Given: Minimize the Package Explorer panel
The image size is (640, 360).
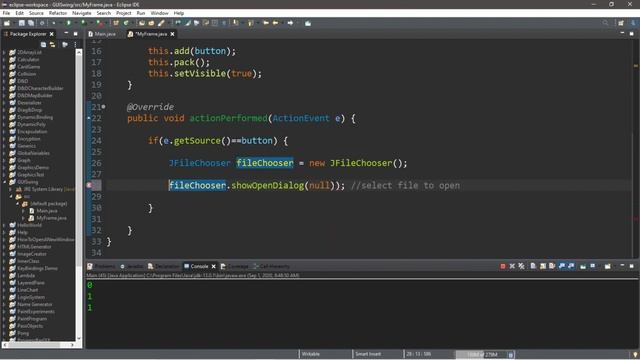Looking at the screenshot, I should click(x=66, y=33).
